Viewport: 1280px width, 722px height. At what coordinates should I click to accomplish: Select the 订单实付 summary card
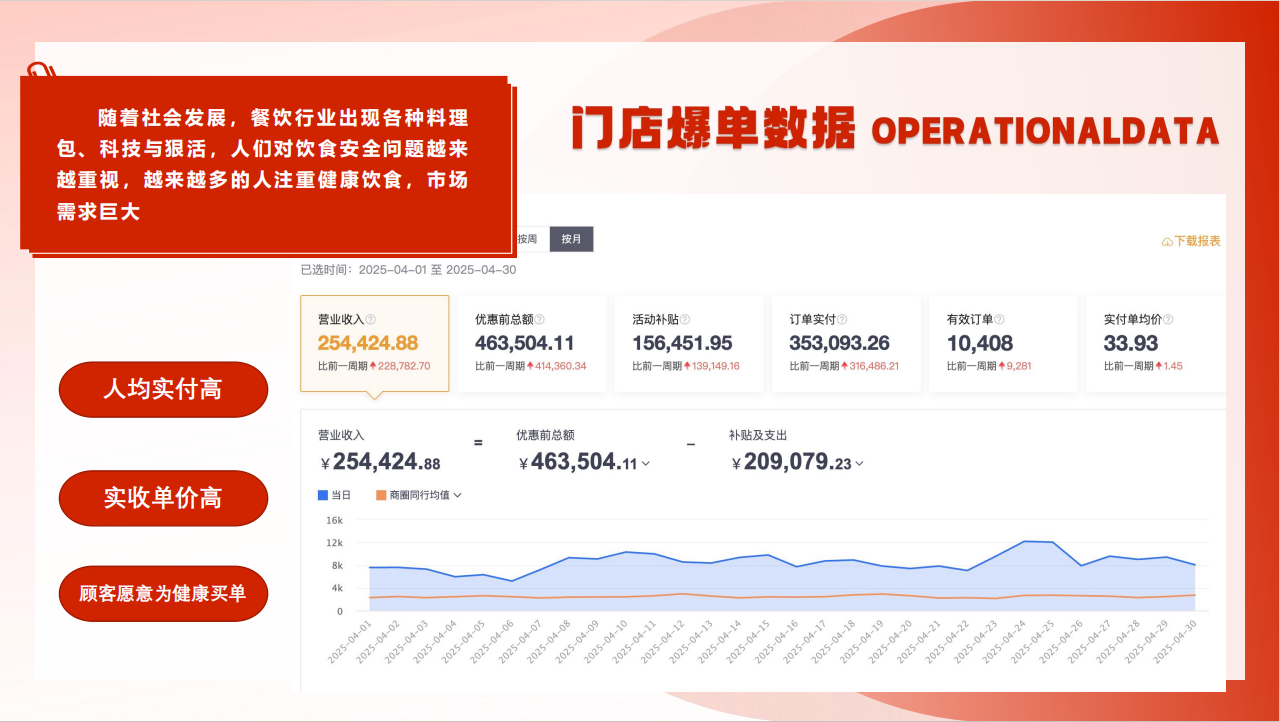[846, 343]
